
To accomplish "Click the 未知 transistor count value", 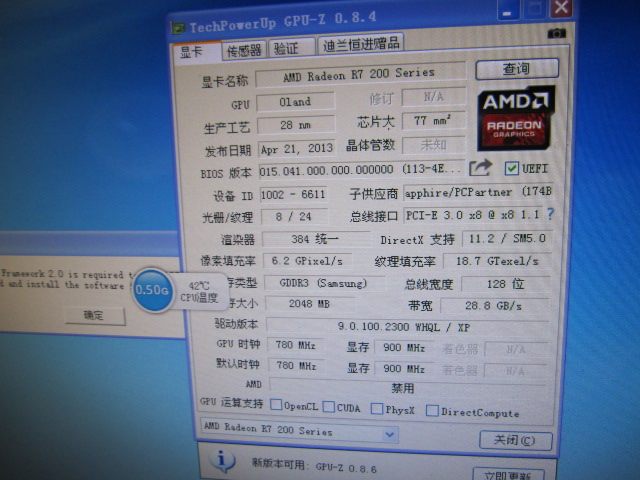I will tap(433, 144).
